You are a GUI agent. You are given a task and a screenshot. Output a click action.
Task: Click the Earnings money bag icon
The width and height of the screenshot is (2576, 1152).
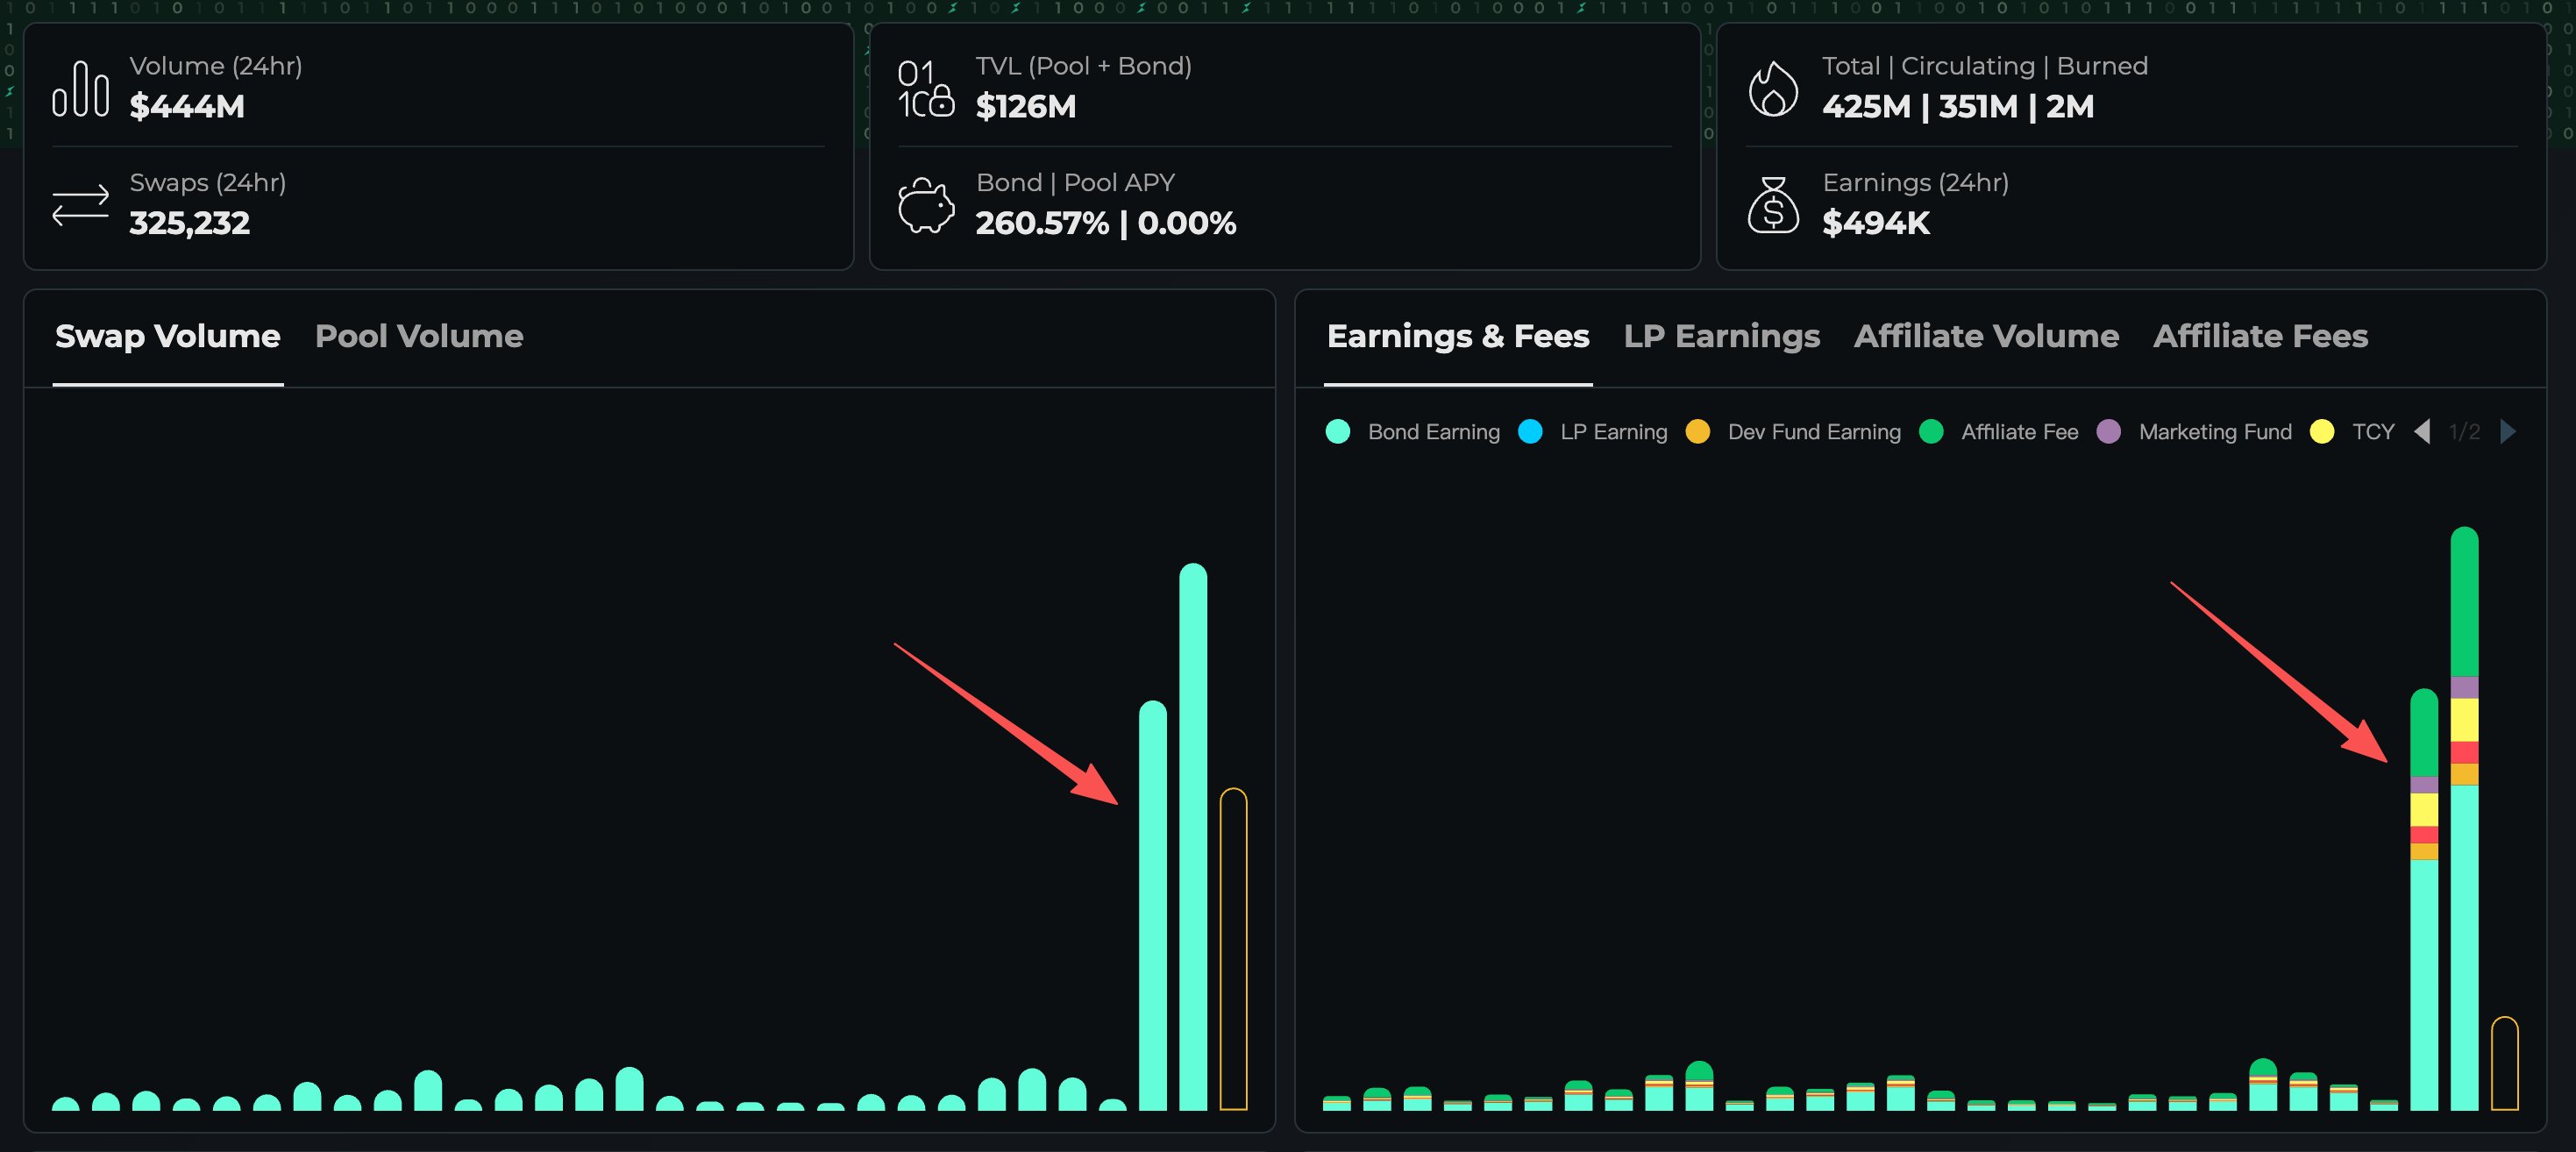pyautogui.click(x=1773, y=205)
